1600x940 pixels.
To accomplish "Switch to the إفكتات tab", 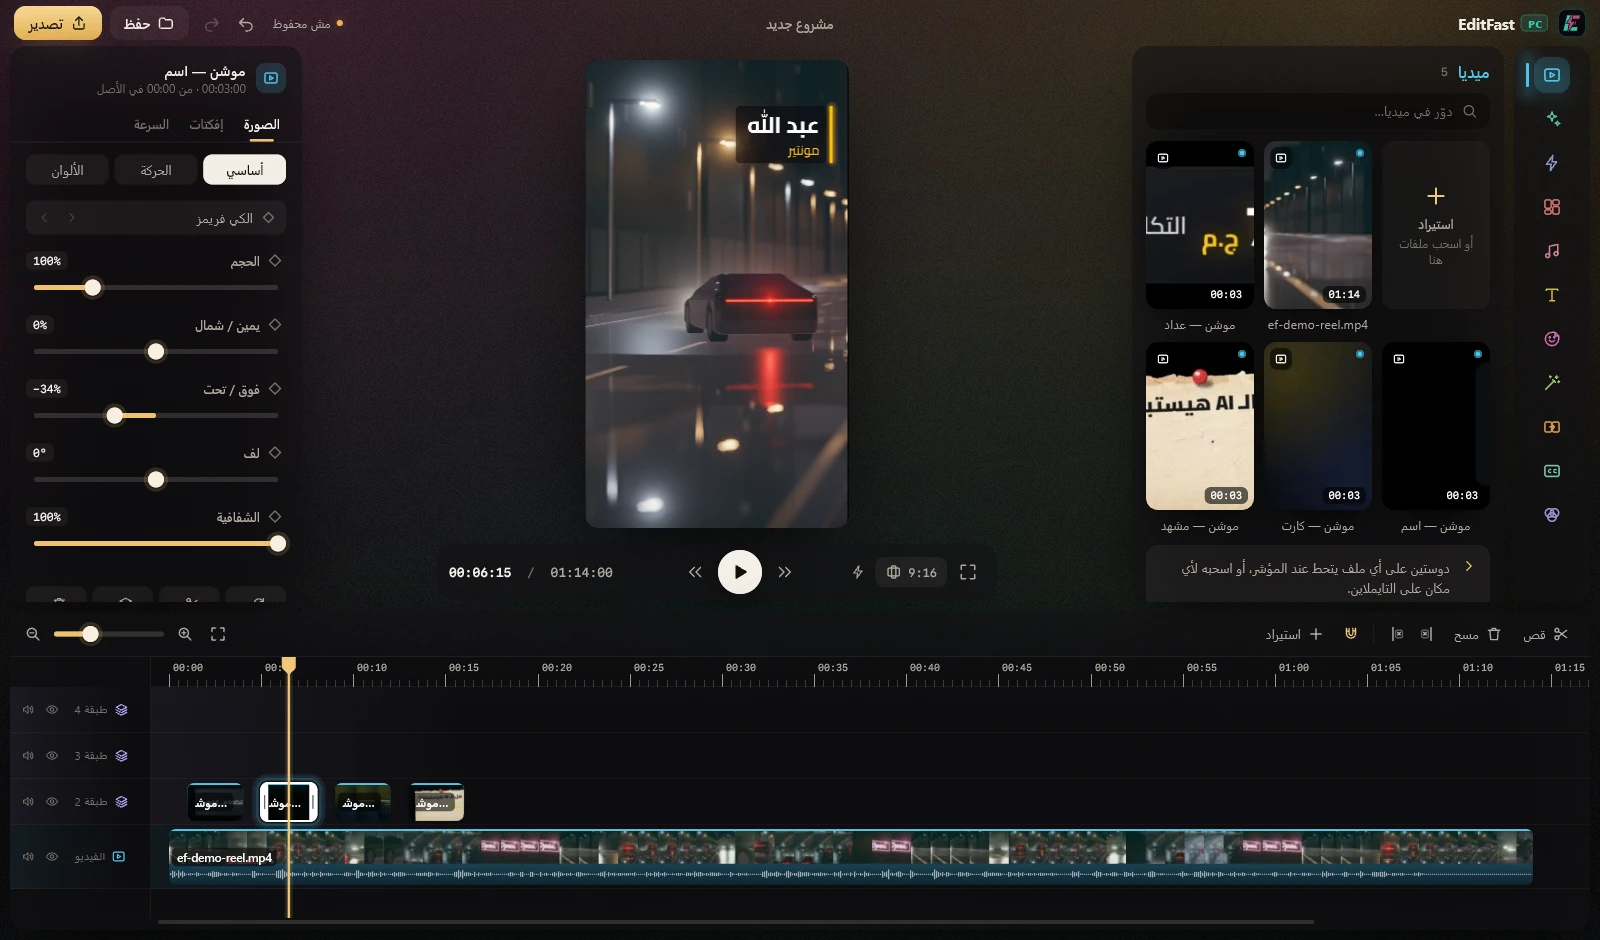I will pyautogui.click(x=206, y=125).
